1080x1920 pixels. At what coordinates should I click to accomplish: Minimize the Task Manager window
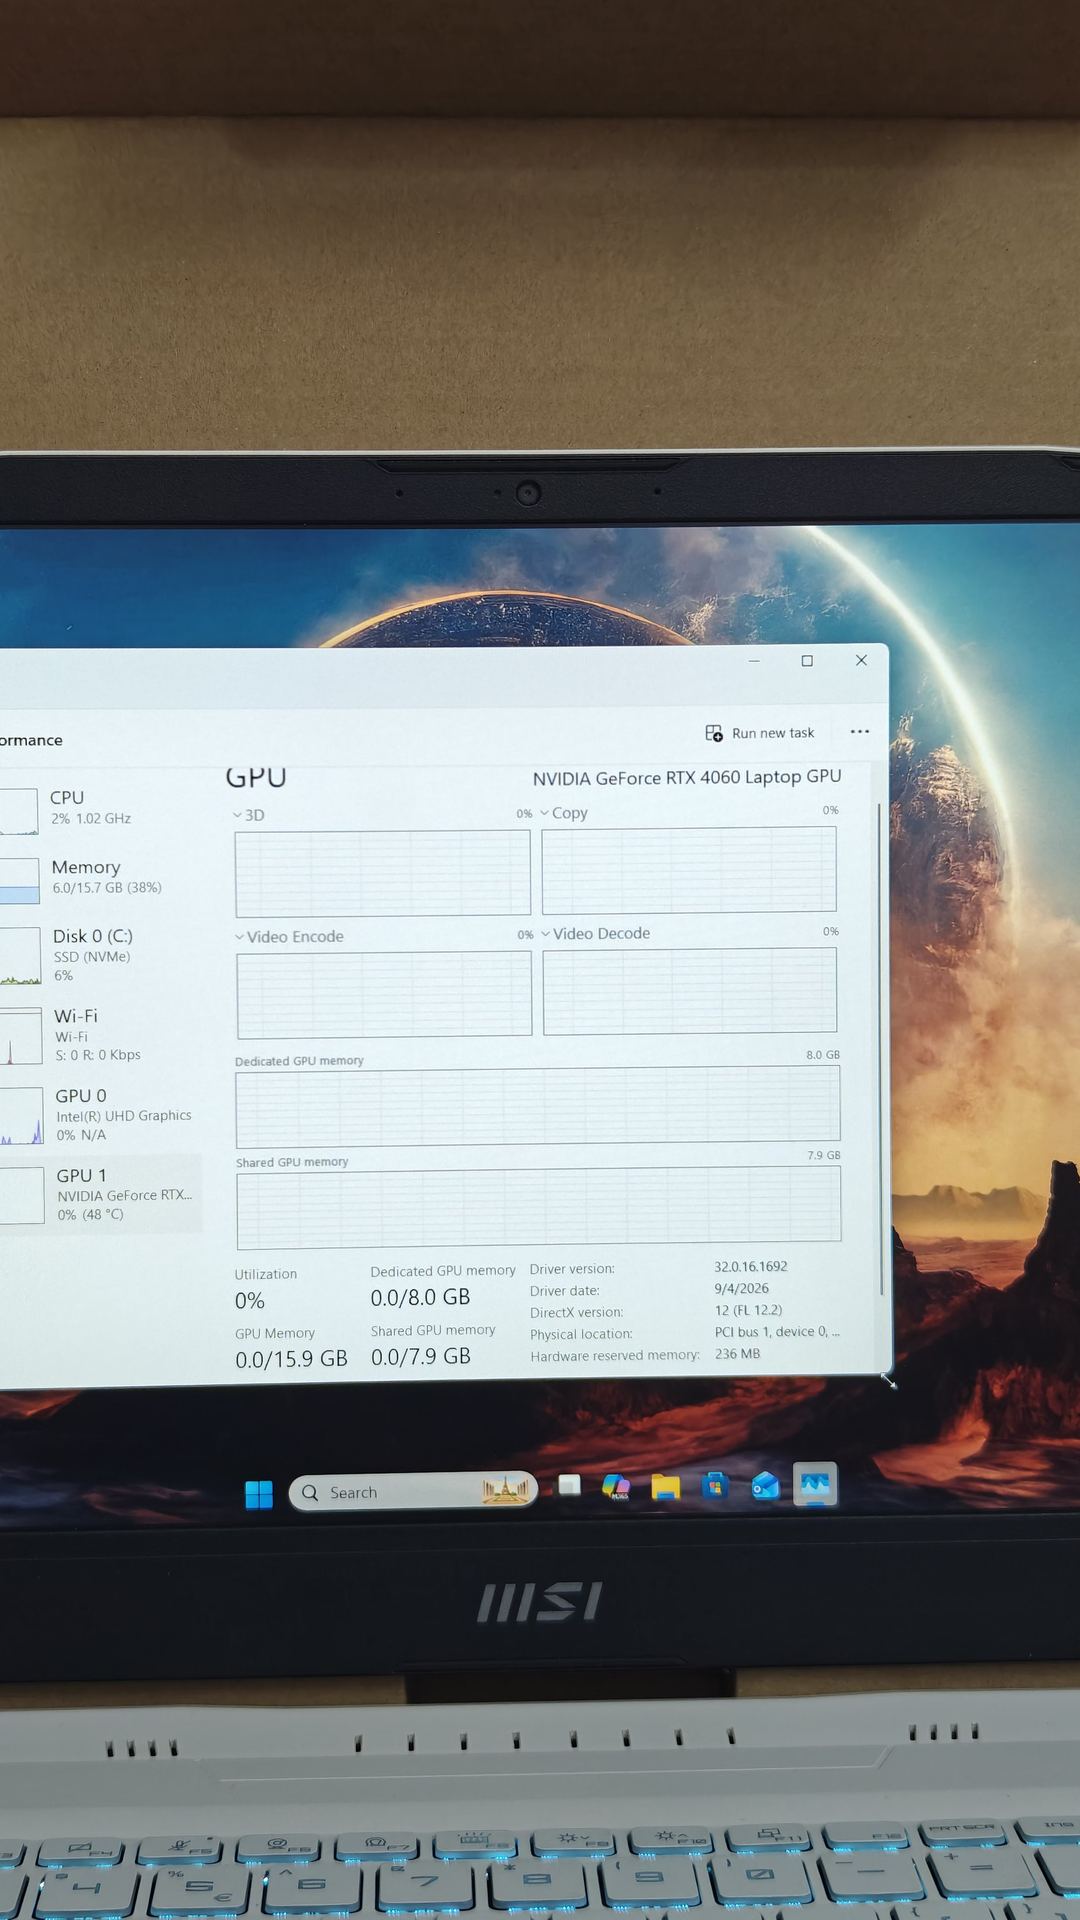coord(754,661)
